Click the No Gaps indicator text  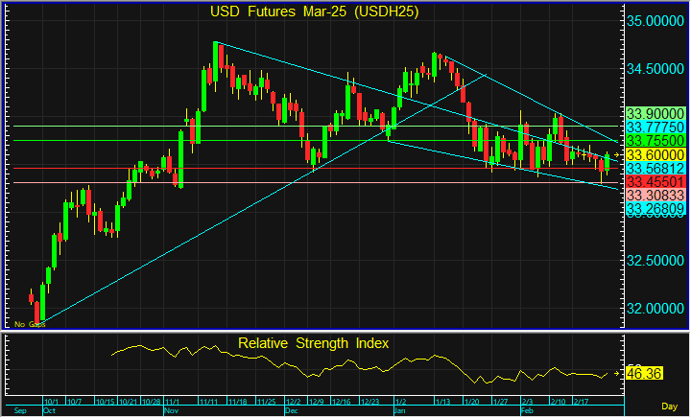pyautogui.click(x=28, y=324)
